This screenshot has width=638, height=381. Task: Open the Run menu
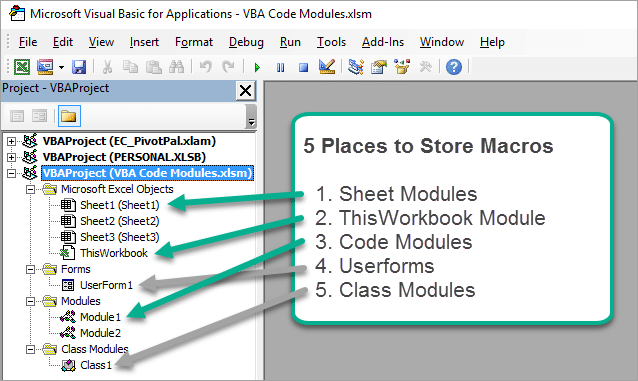(x=290, y=42)
